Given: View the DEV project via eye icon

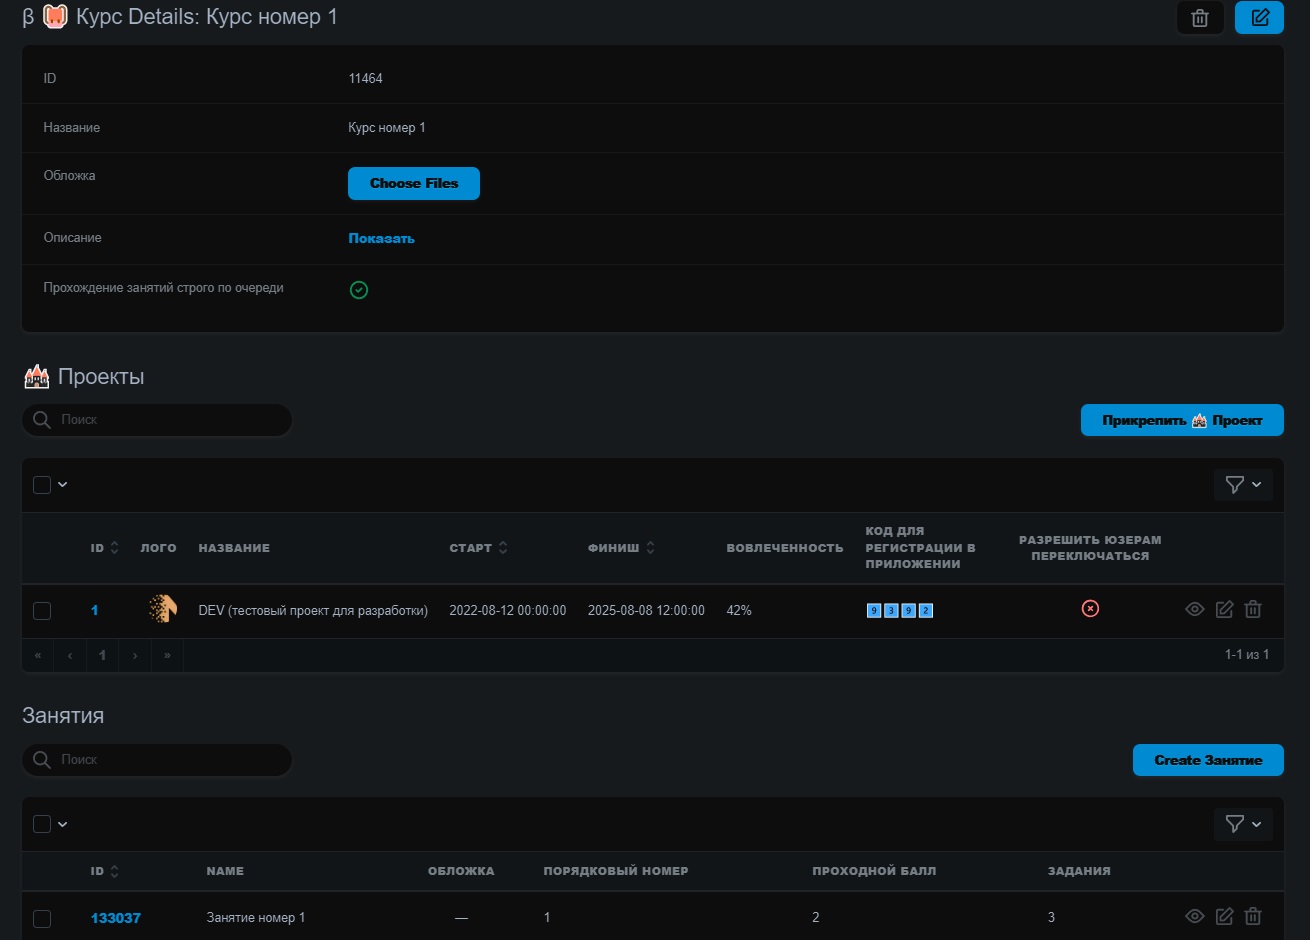Looking at the screenshot, I should click(1194, 609).
